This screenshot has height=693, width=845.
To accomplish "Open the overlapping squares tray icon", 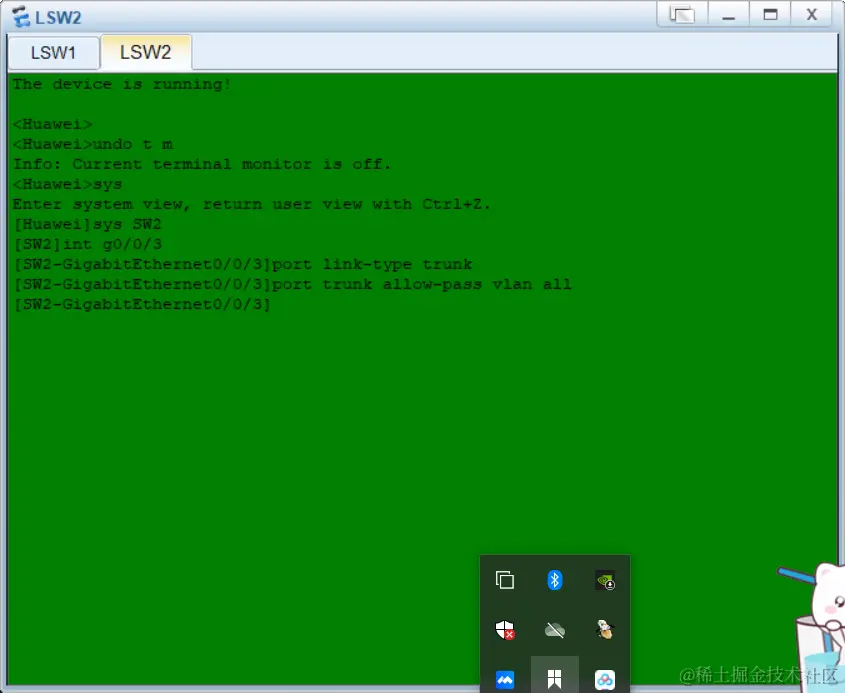I will [x=505, y=580].
